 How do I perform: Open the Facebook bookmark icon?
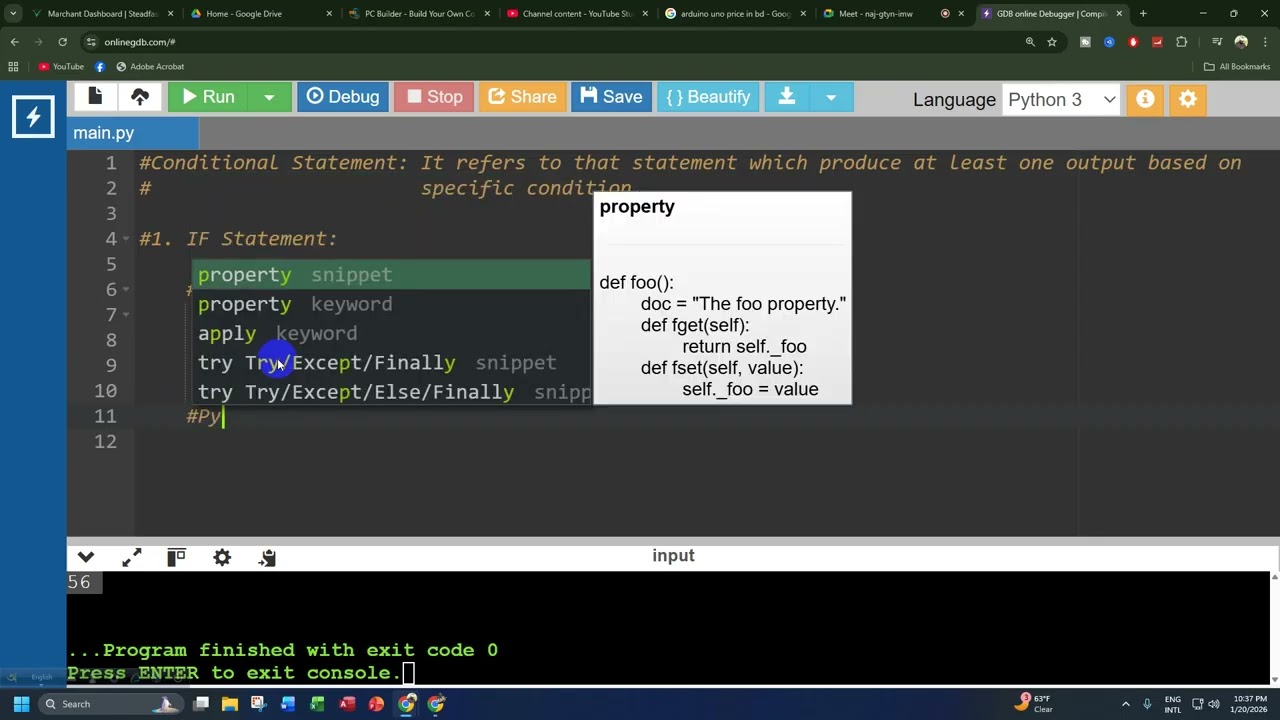click(100, 67)
